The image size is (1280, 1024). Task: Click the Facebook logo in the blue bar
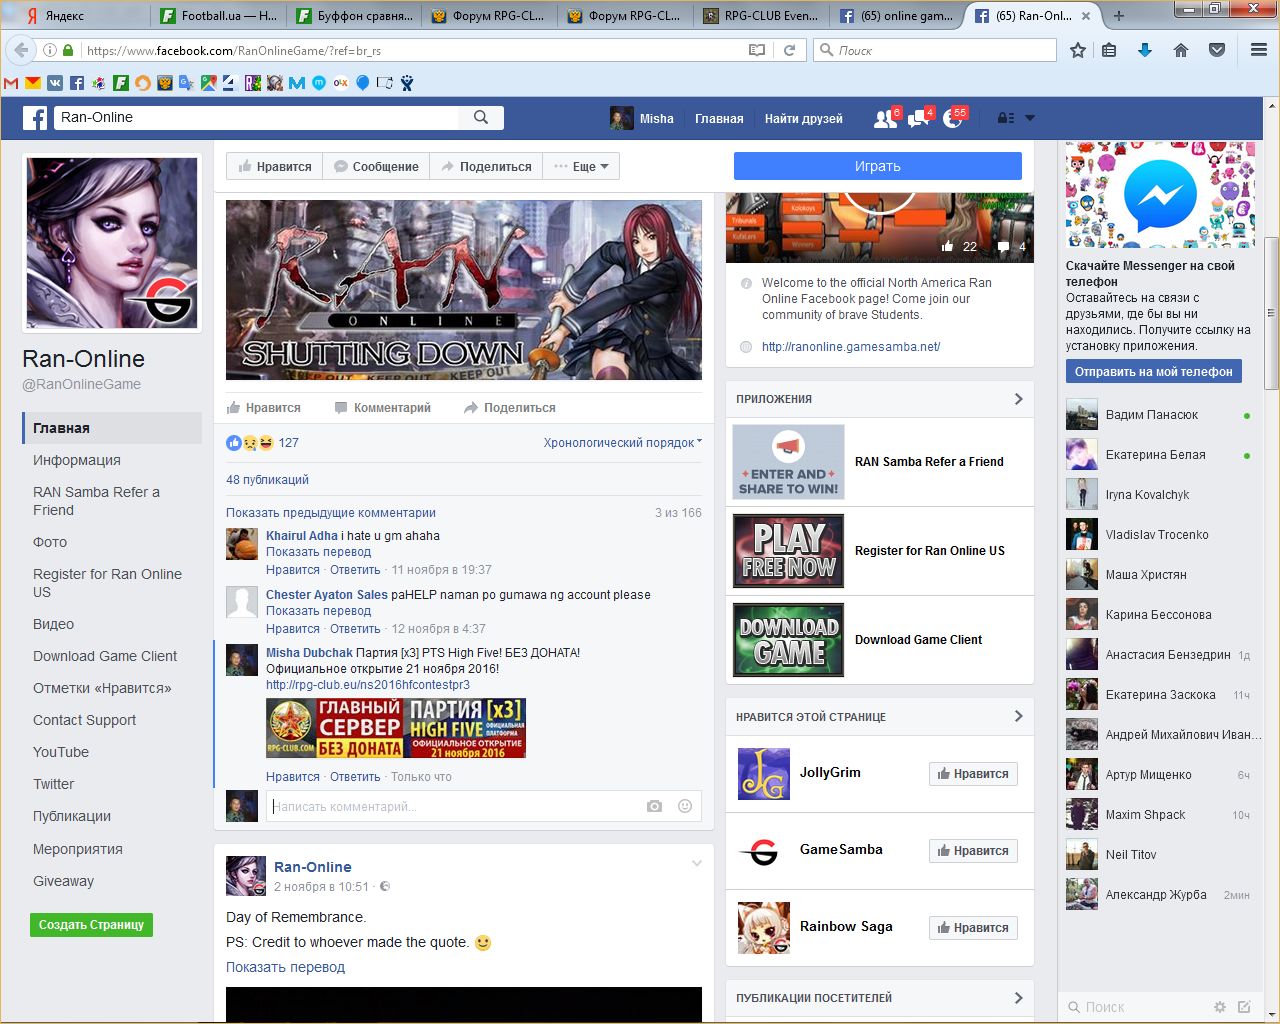click(35, 118)
